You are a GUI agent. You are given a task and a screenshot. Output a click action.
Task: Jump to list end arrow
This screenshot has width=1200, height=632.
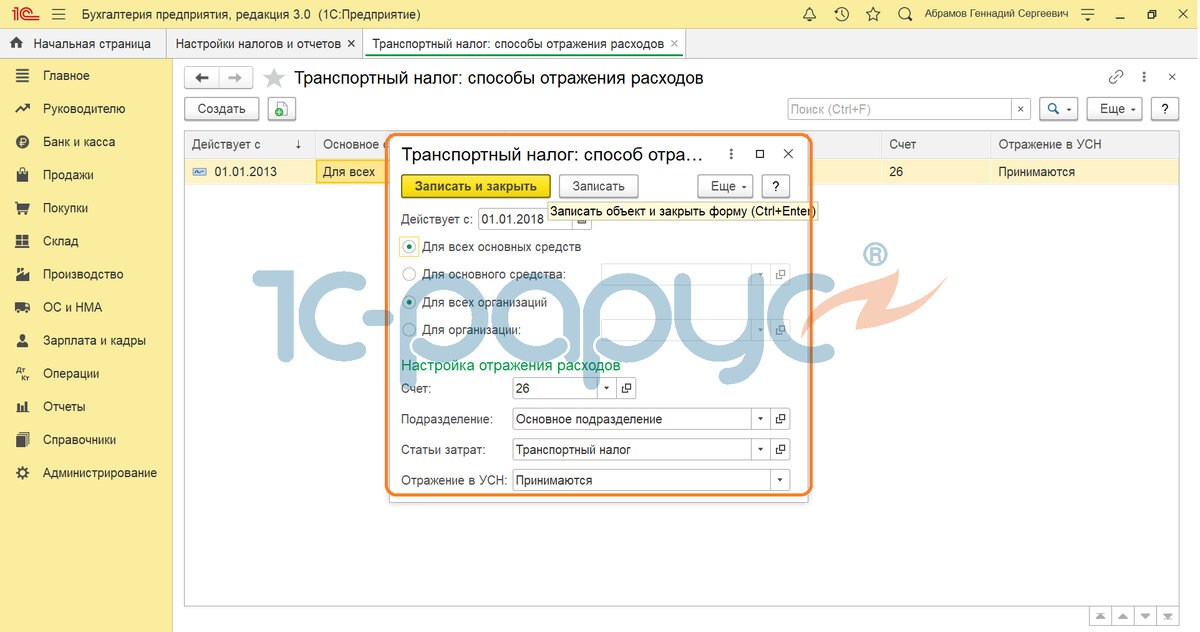point(1169,616)
